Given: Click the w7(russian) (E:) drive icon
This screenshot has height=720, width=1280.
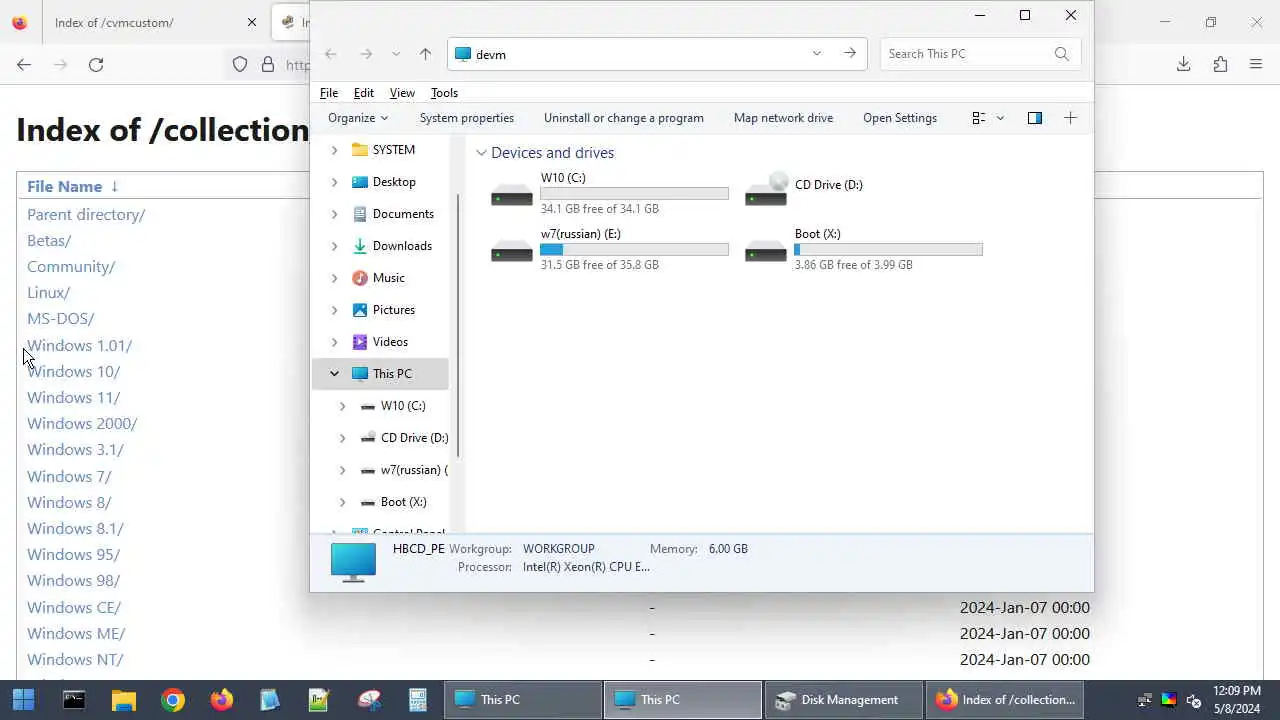Looking at the screenshot, I should 512,250.
